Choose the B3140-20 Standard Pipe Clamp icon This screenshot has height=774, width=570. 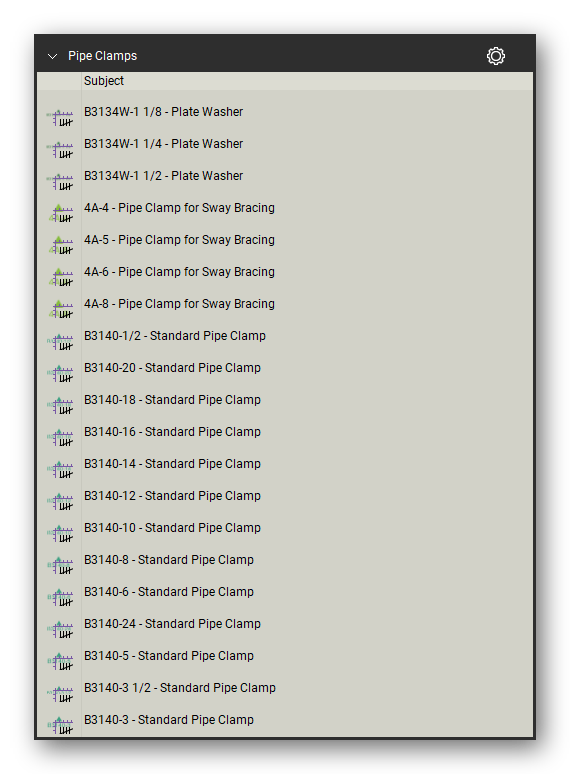[60, 373]
